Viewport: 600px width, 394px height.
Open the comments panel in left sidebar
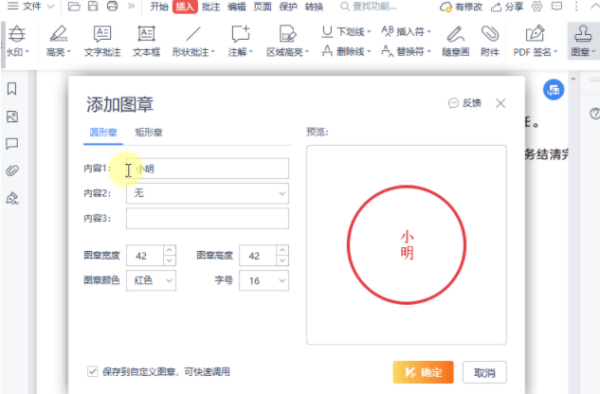[12, 143]
